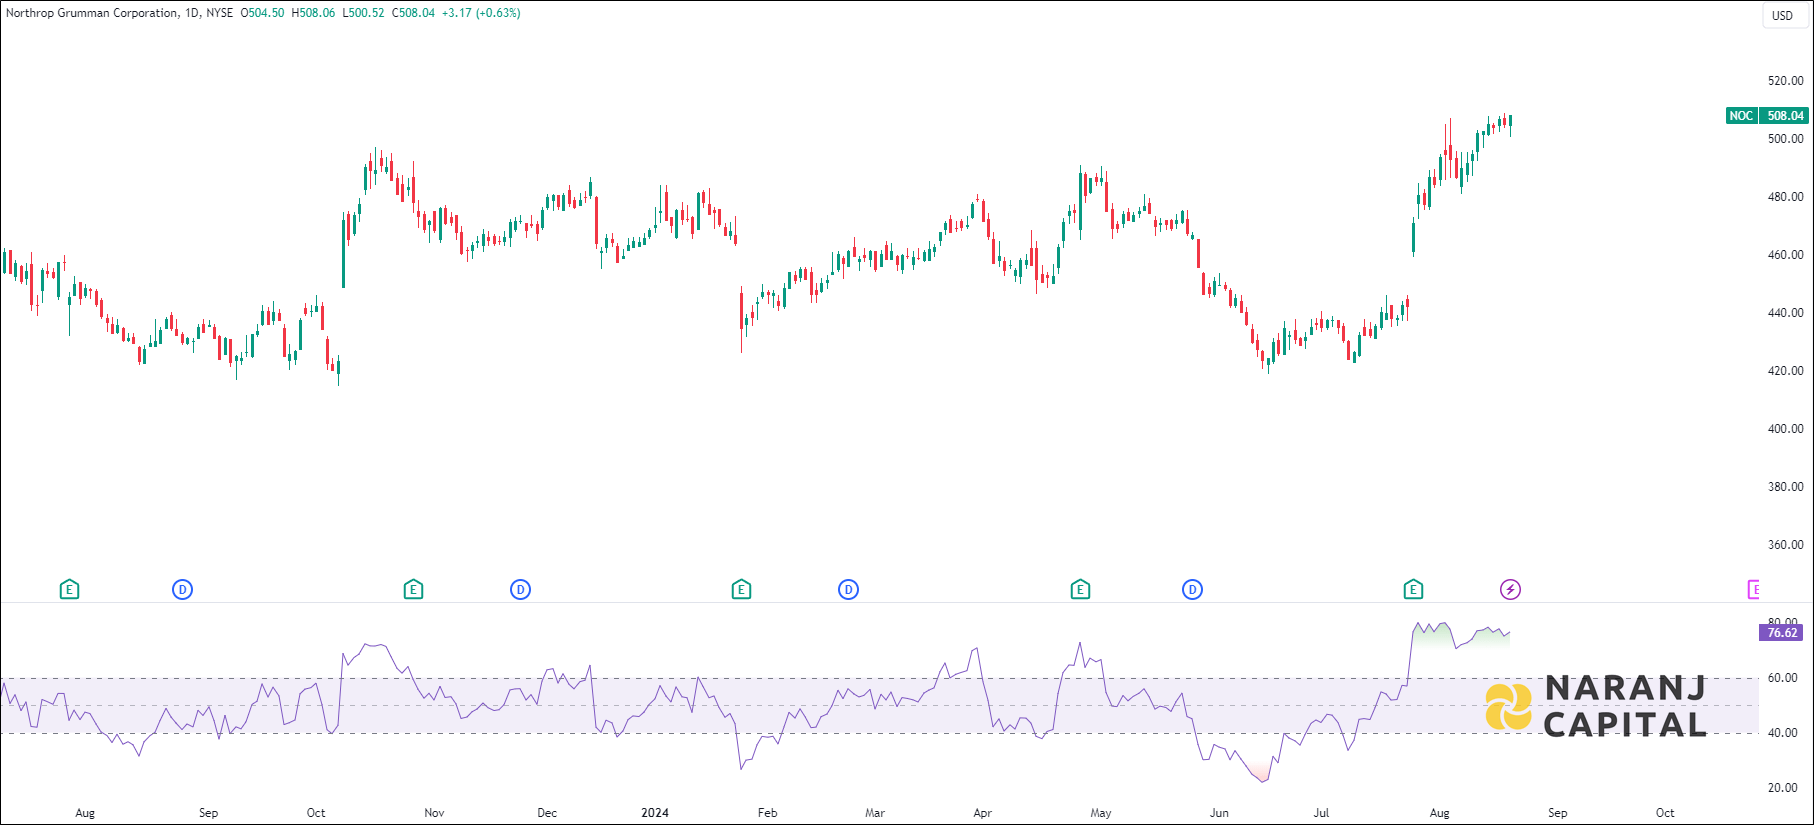Select the high value H508.06
The width and height of the screenshot is (1814, 825).
(x=313, y=13)
